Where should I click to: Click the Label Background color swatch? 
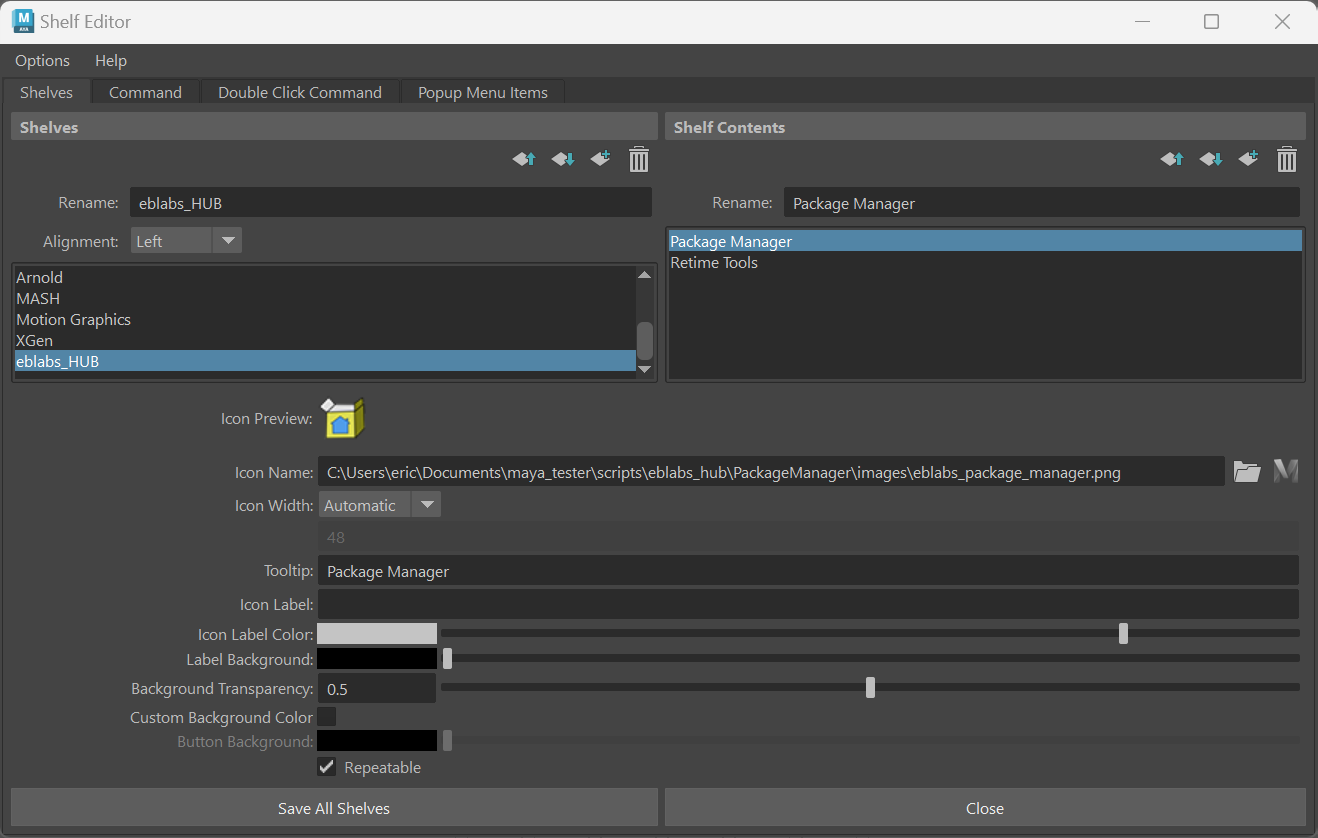pos(377,659)
